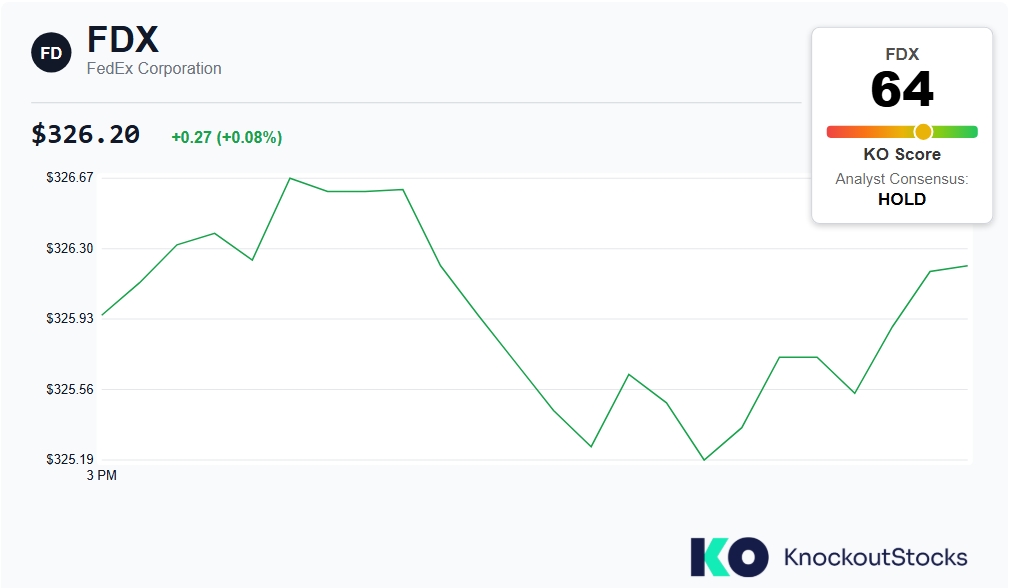This screenshot has height=588, width=1011.
Task: Click the FedEx Corporation company name
Action: 154,68
